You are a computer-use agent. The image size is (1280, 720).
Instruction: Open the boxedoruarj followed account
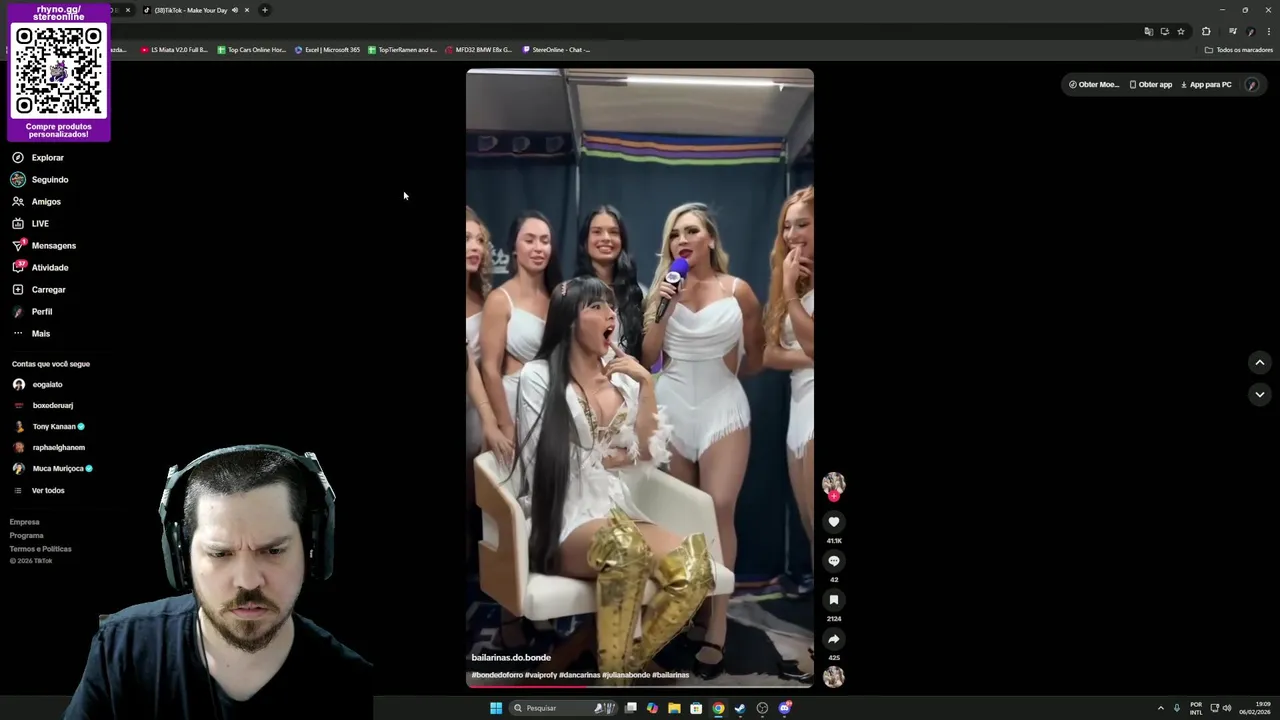coord(43,405)
